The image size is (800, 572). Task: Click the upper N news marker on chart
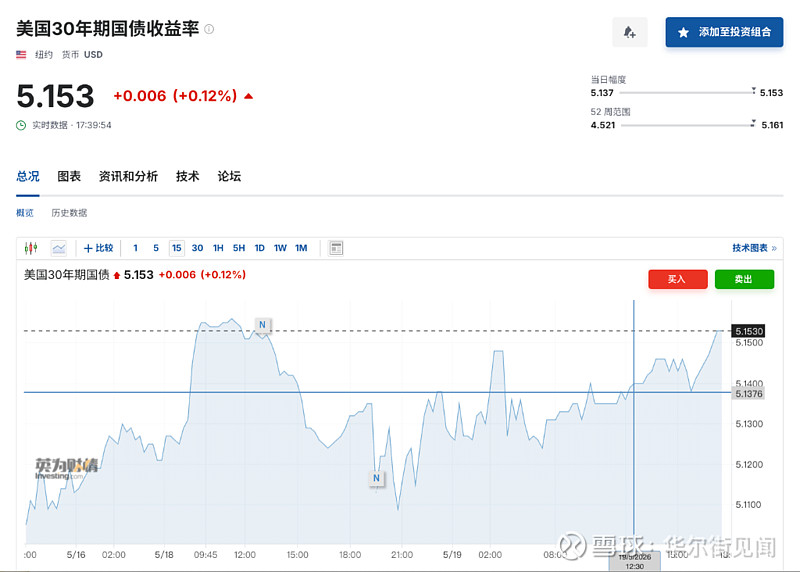pyautogui.click(x=262, y=325)
